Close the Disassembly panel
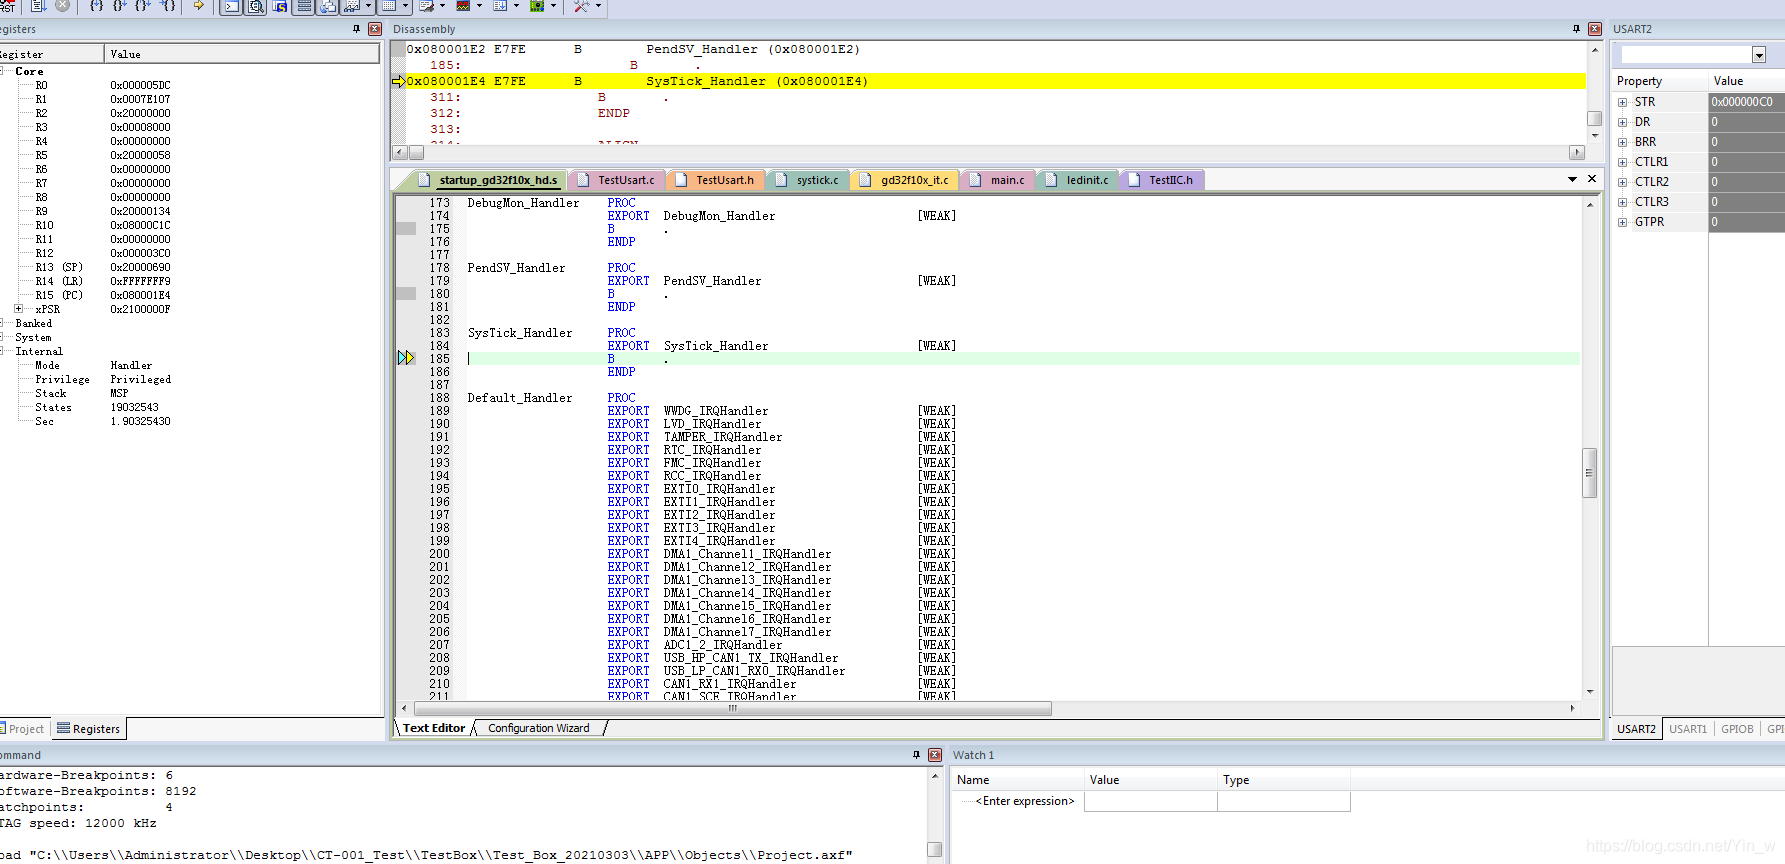The height and width of the screenshot is (864, 1785). coord(1595,29)
